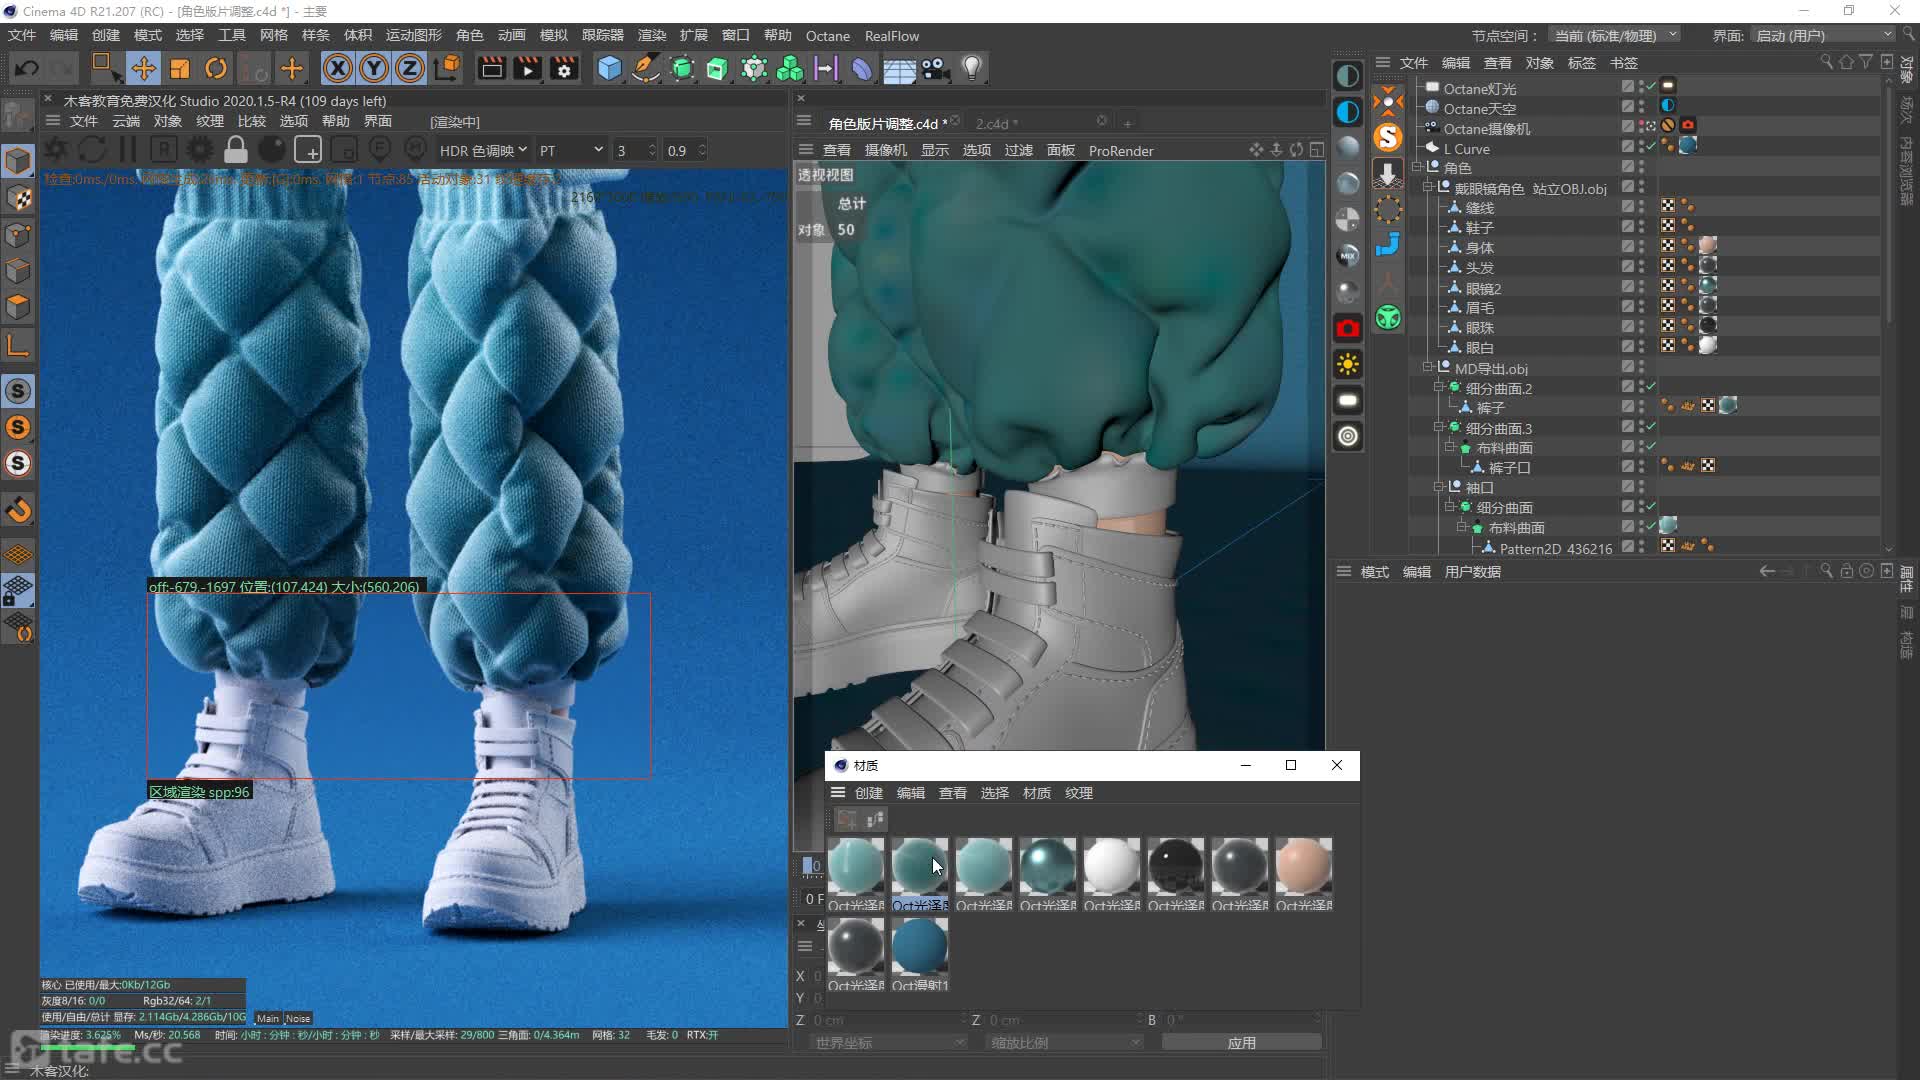The image size is (1920, 1080).
Task: Add a Light object with bulb icon
Action: pyautogui.click(x=971, y=68)
